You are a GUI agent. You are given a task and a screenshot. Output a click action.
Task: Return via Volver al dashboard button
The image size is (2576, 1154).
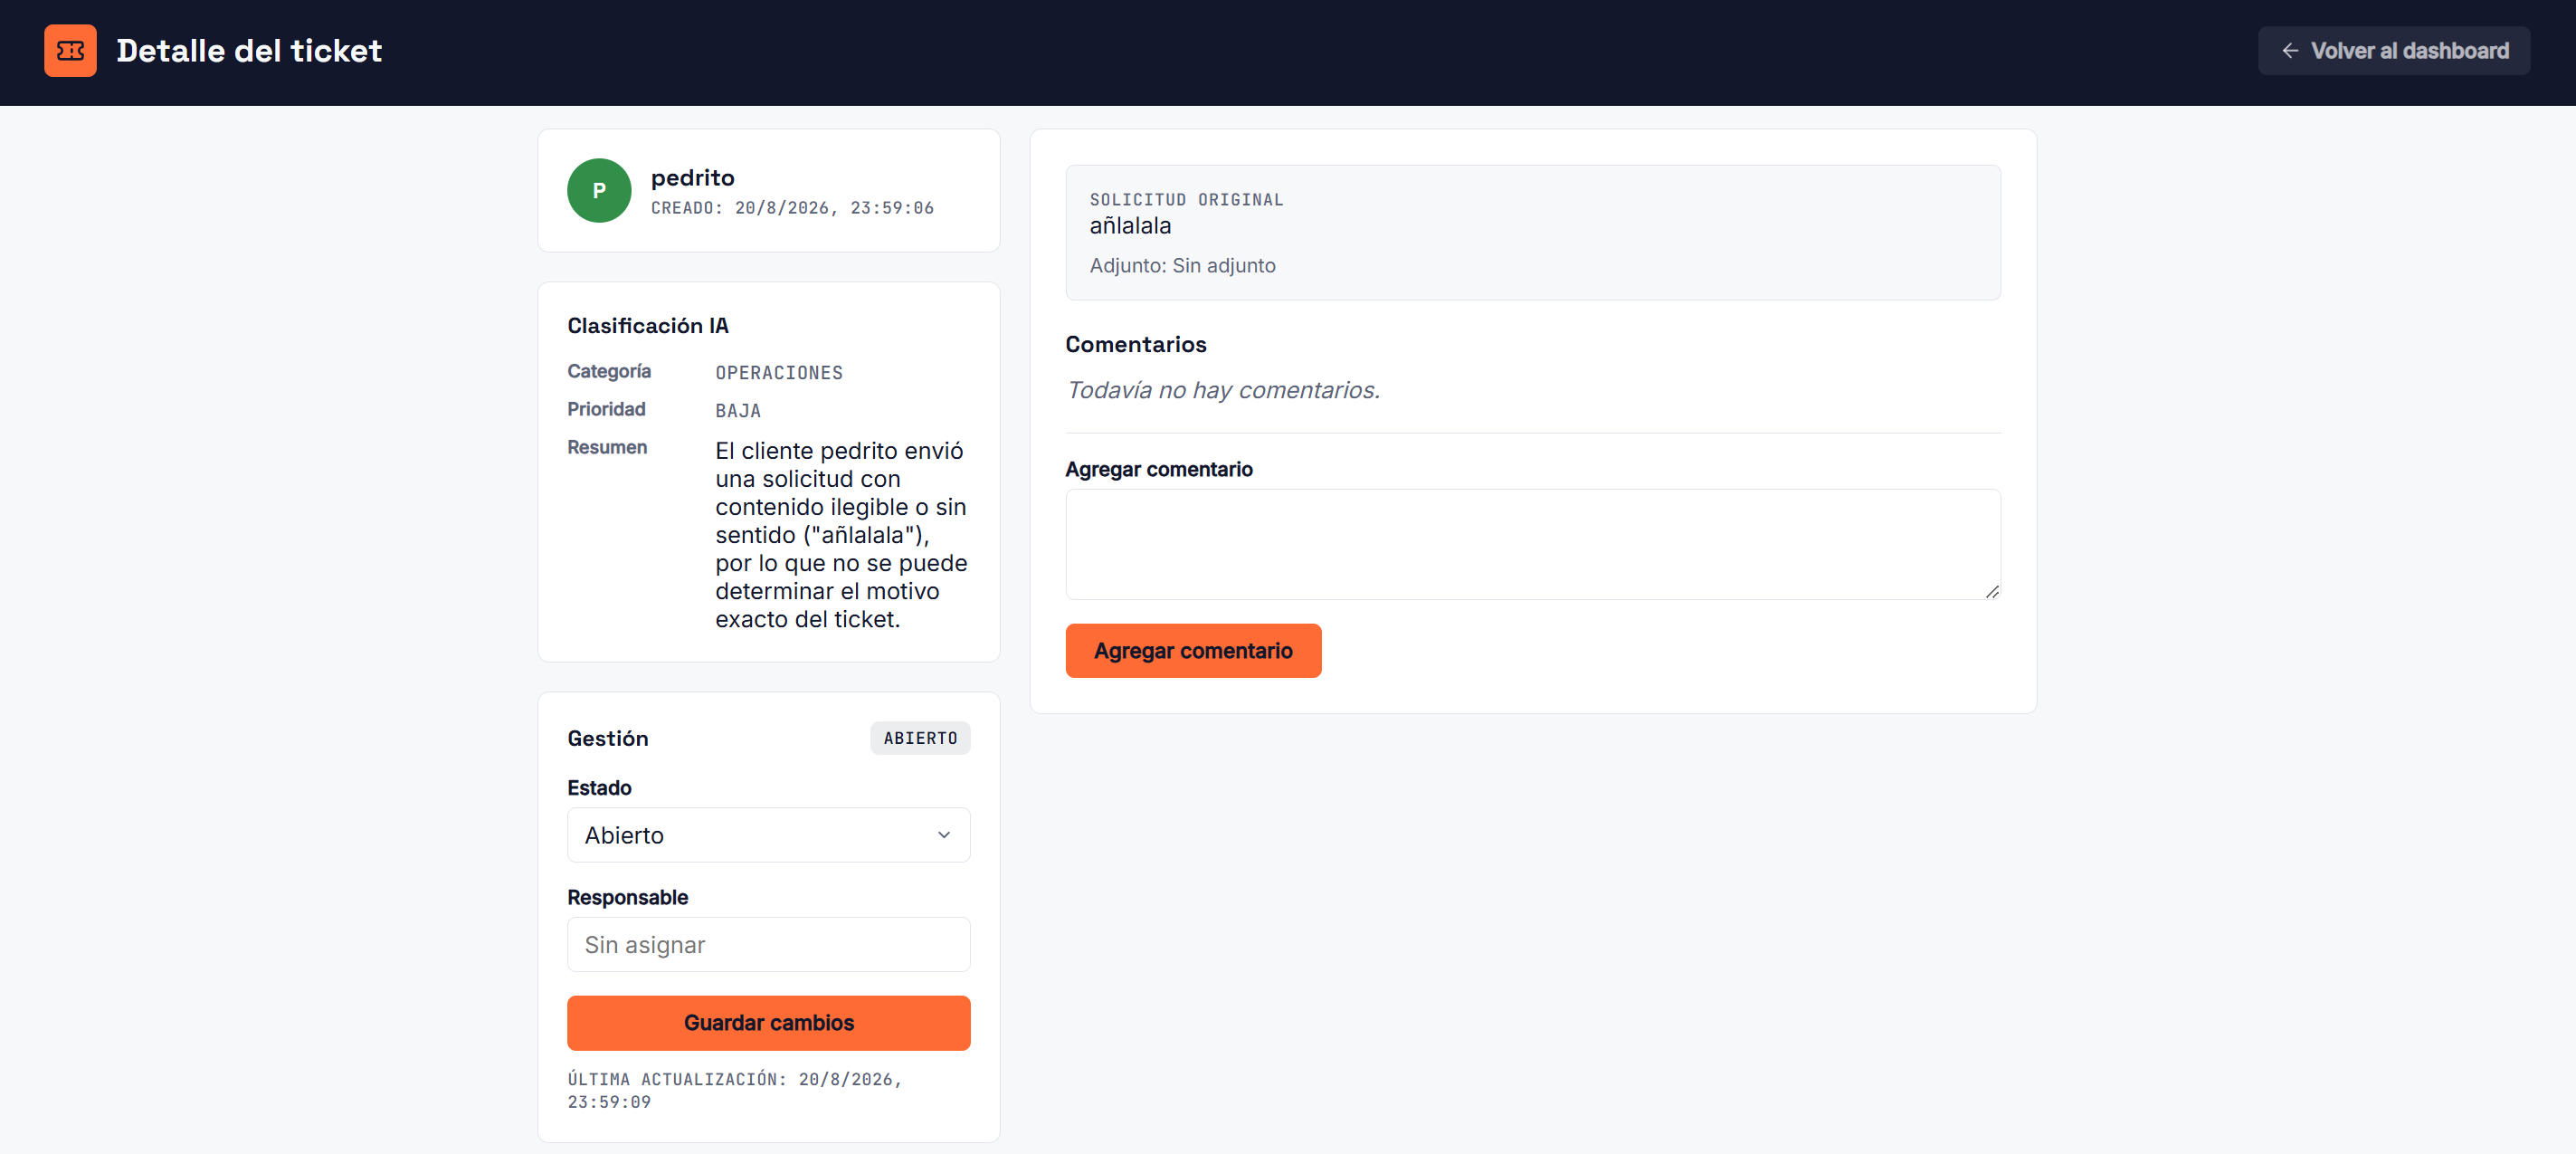pos(2394,51)
